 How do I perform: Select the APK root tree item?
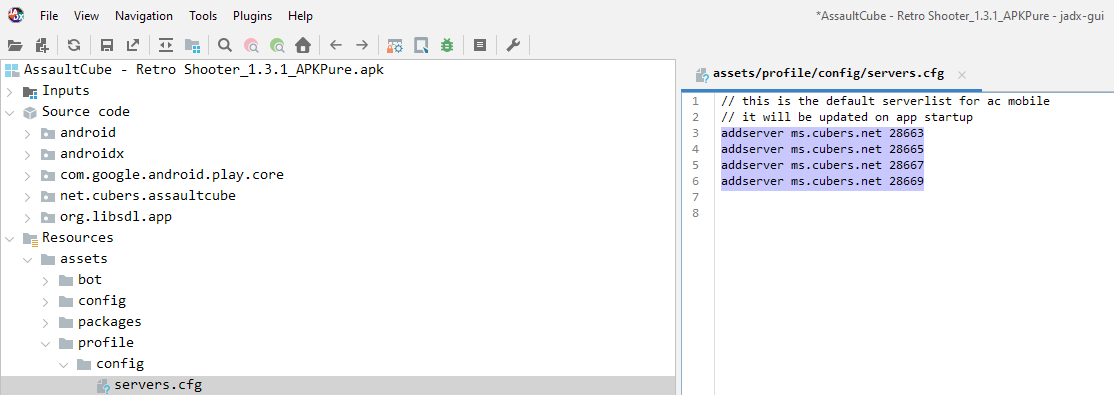point(204,70)
